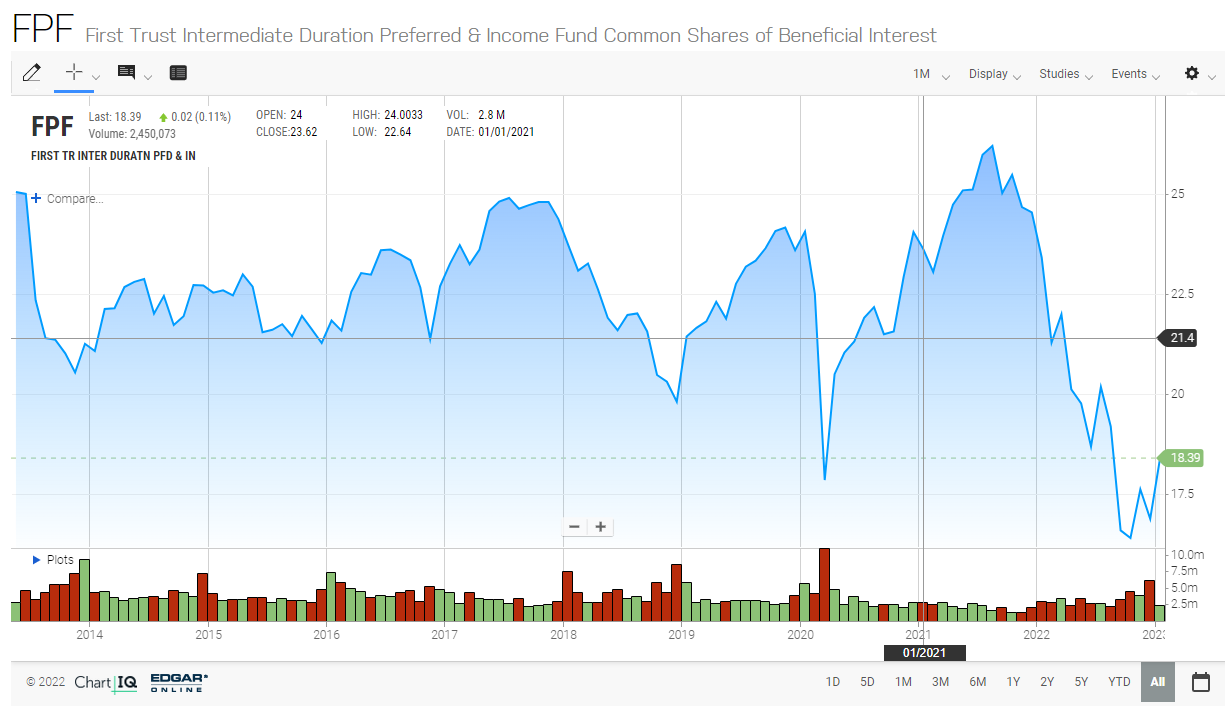Switch range to YTD
1225x714 pixels.
coord(1119,682)
